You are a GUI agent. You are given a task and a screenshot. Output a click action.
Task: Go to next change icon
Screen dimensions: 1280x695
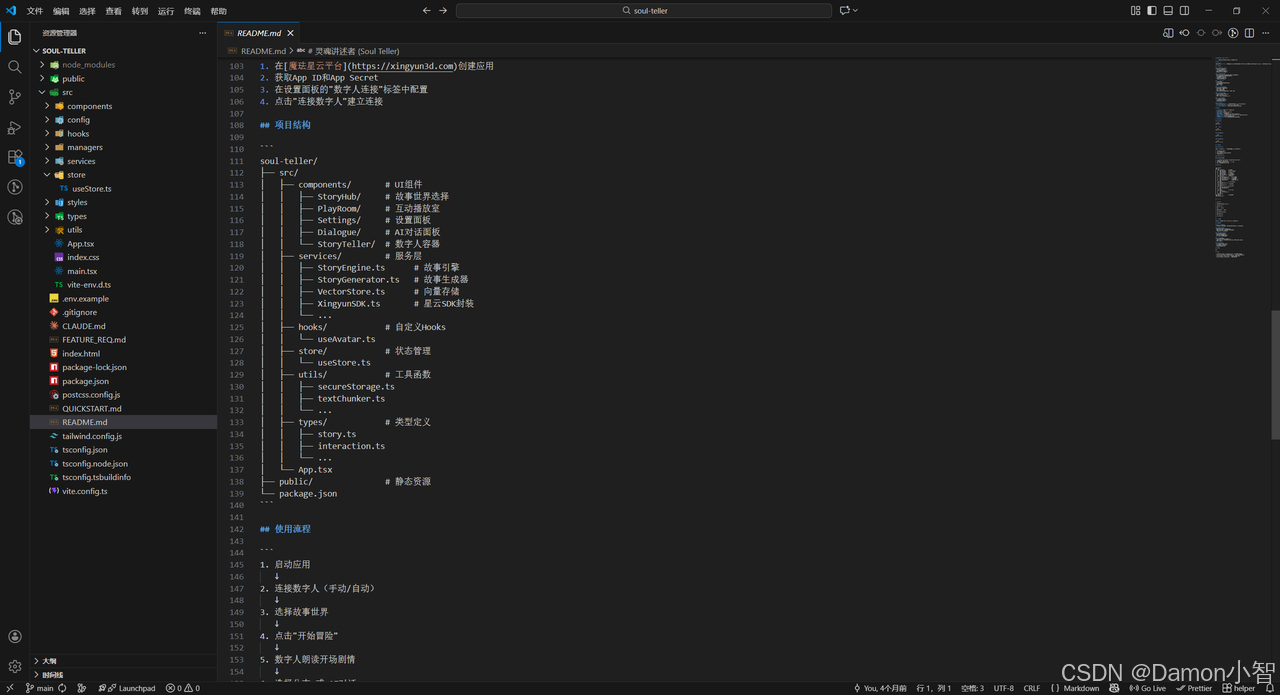[x=1217, y=33]
